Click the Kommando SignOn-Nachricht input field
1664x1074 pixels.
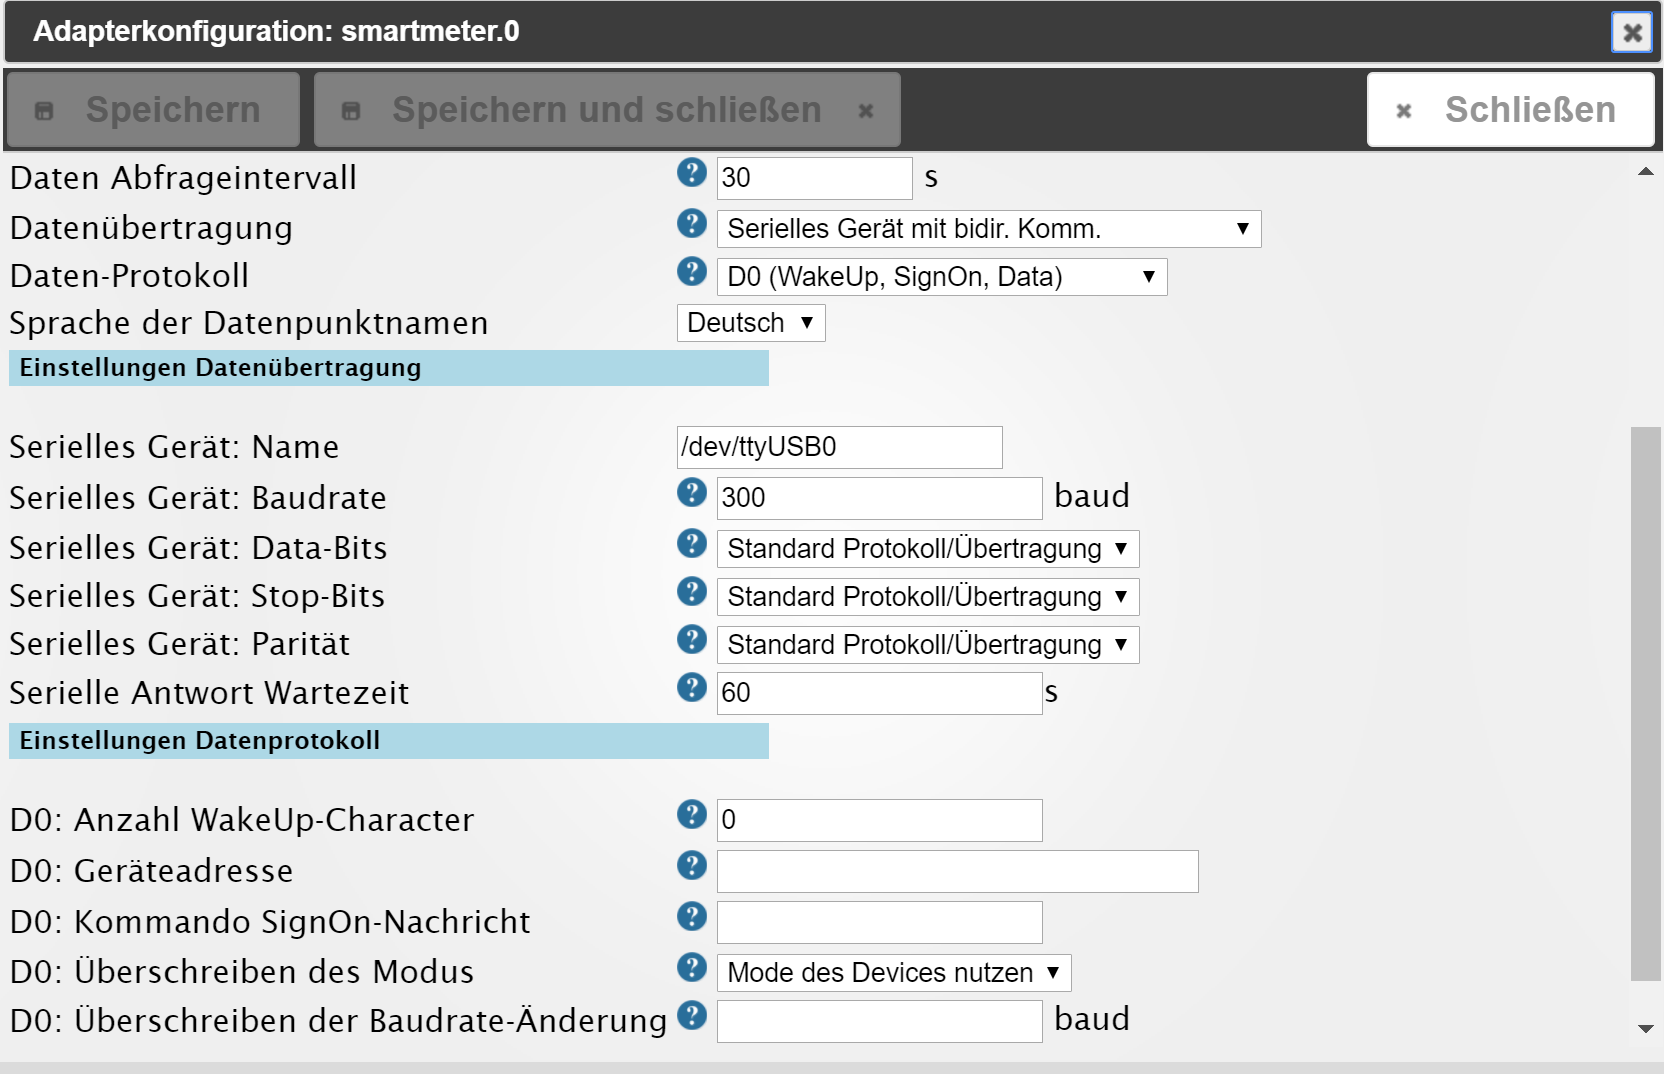pos(879,922)
